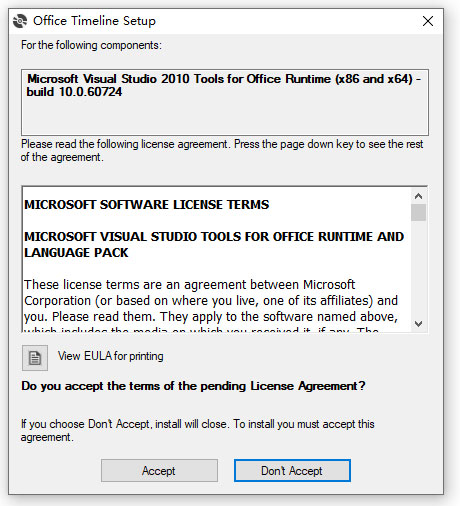Click the "LANGUAGE PACK" heading line
The image size is (460, 506).
[x=76, y=253]
